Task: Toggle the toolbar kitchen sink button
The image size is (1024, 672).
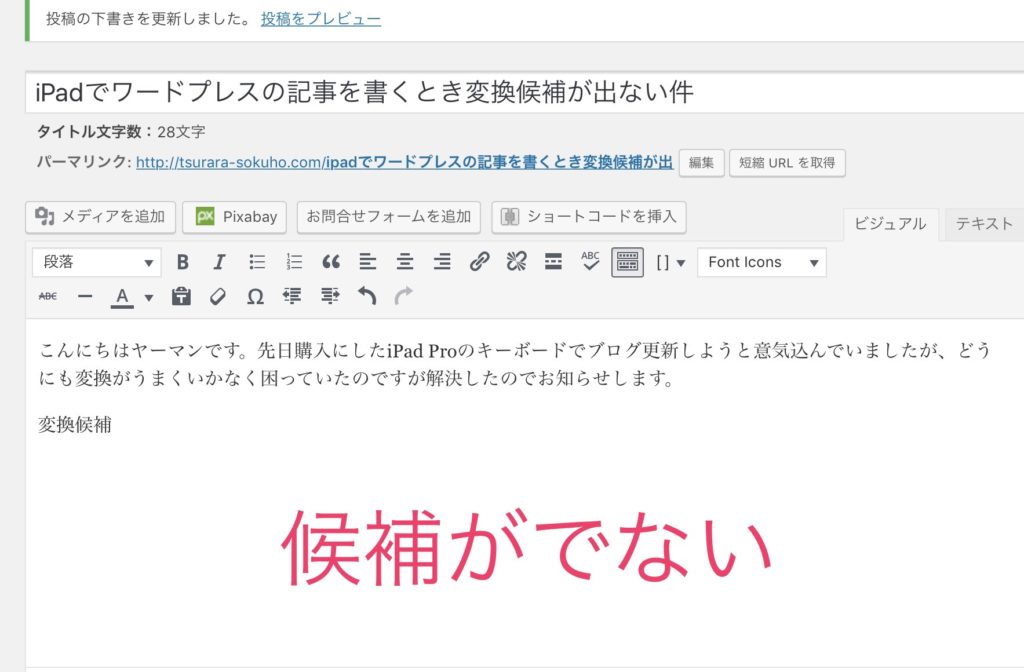Action: pos(627,262)
